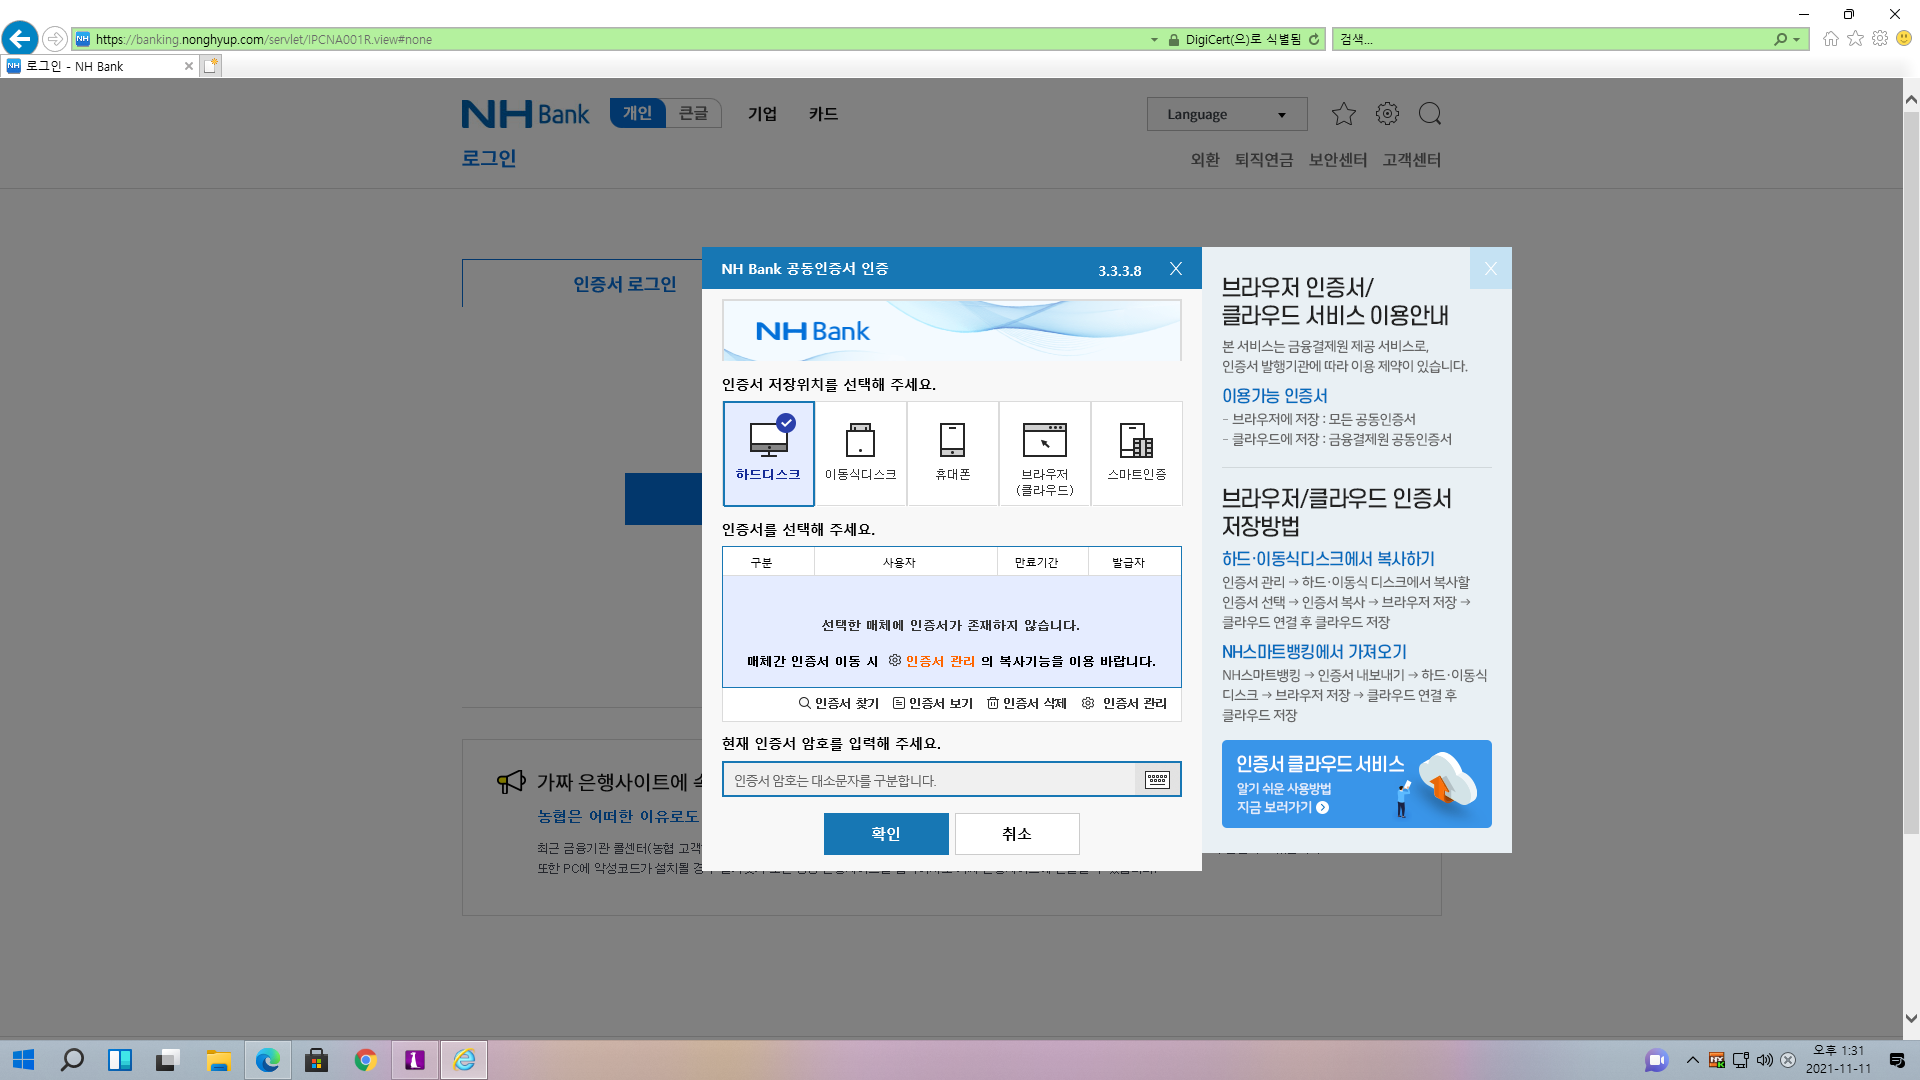Click the smiley feedback icon
The image size is (1920, 1080).
tap(1904, 38)
